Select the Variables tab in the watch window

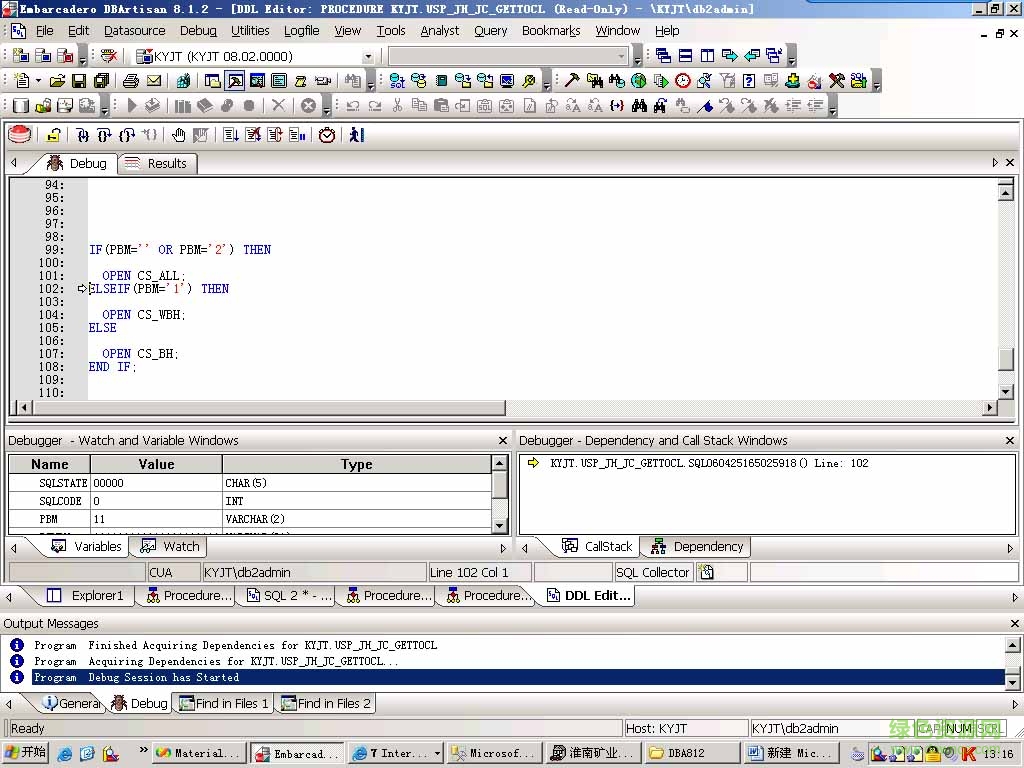pos(96,546)
